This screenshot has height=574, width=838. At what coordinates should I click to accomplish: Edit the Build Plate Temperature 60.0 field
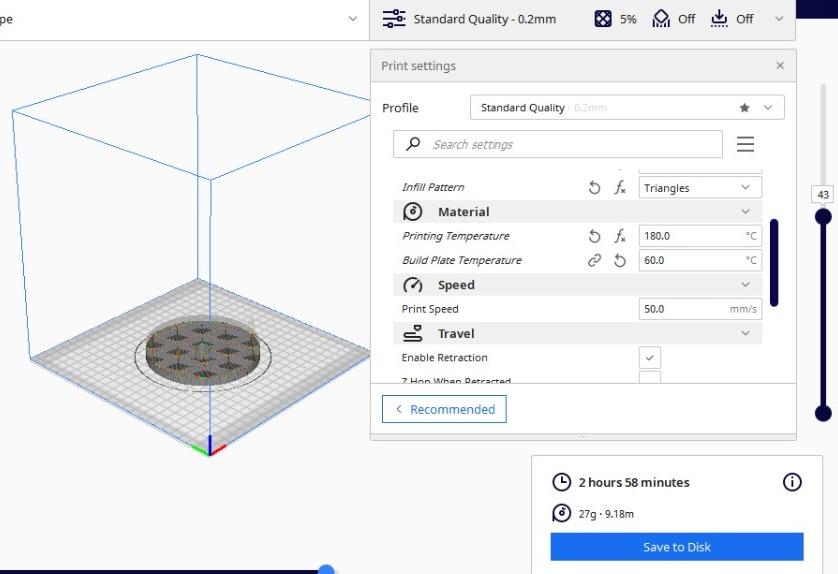(x=700, y=260)
